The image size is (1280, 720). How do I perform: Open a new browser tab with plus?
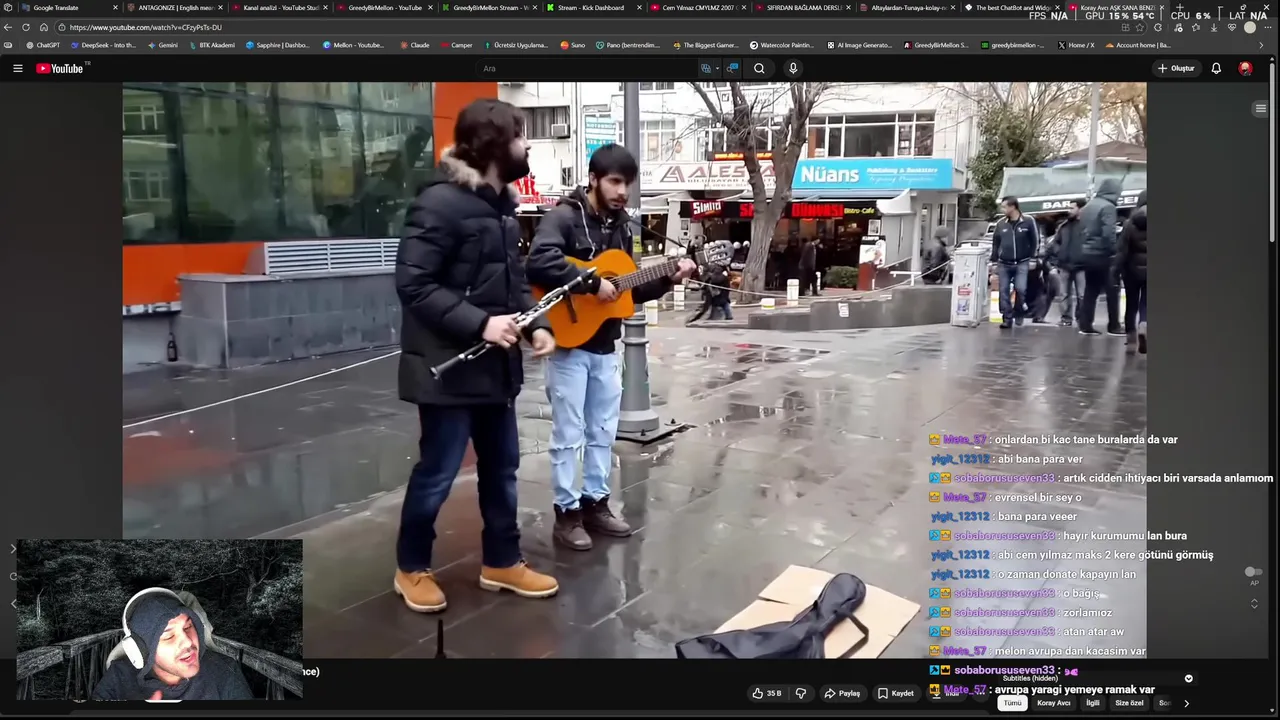pos(1178,7)
